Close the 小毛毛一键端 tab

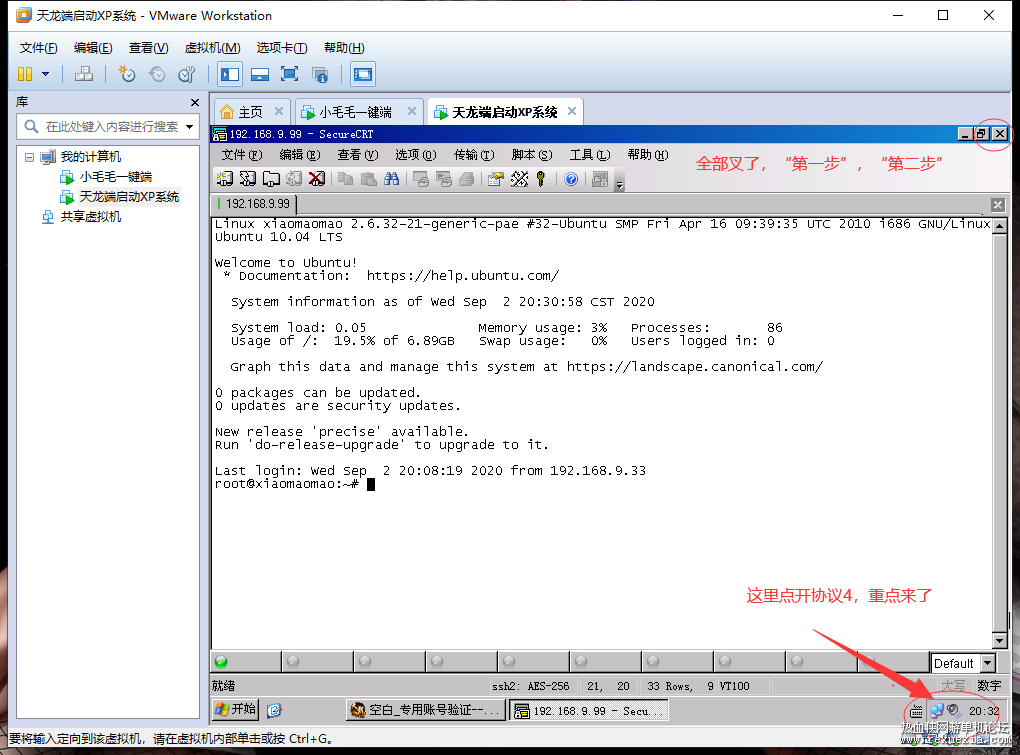pos(412,111)
